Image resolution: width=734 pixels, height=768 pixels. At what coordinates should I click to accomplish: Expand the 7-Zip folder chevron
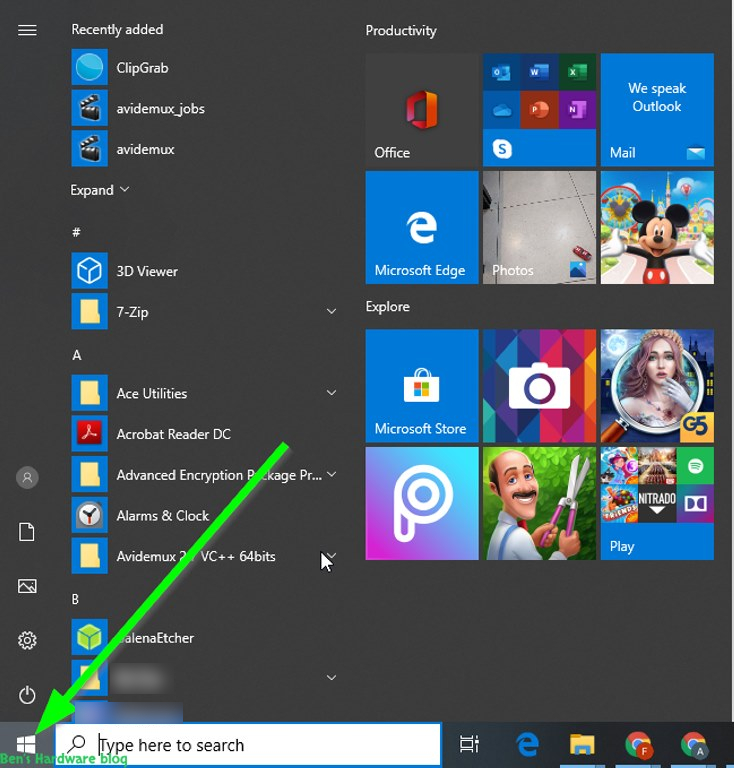[x=331, y=312]
